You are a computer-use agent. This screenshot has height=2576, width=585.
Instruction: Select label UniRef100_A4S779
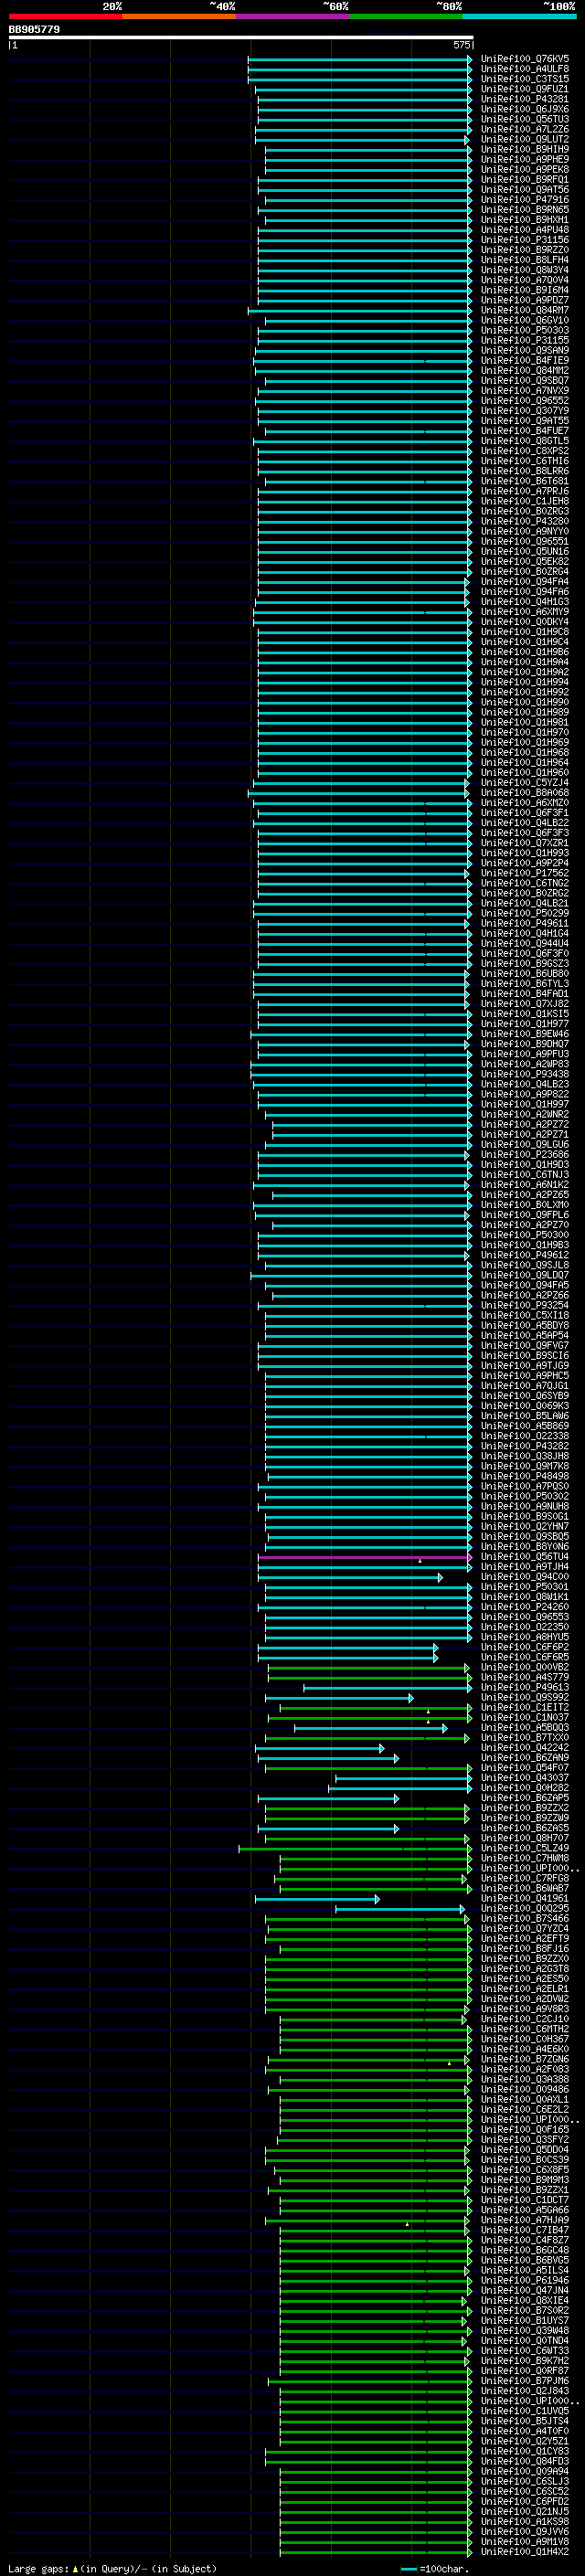coord(525,1678)
